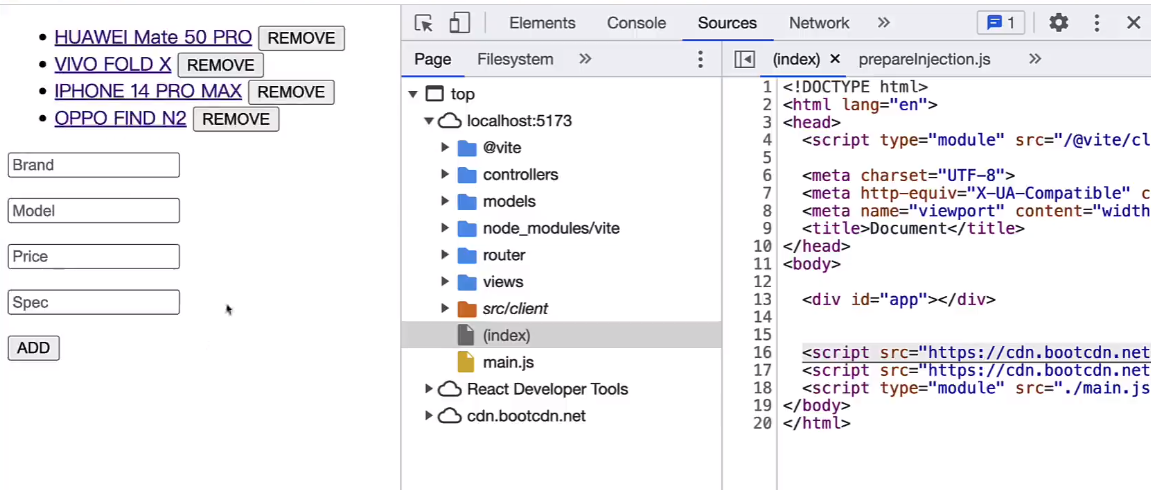Click the models folder icon

(x=467, y=202)
